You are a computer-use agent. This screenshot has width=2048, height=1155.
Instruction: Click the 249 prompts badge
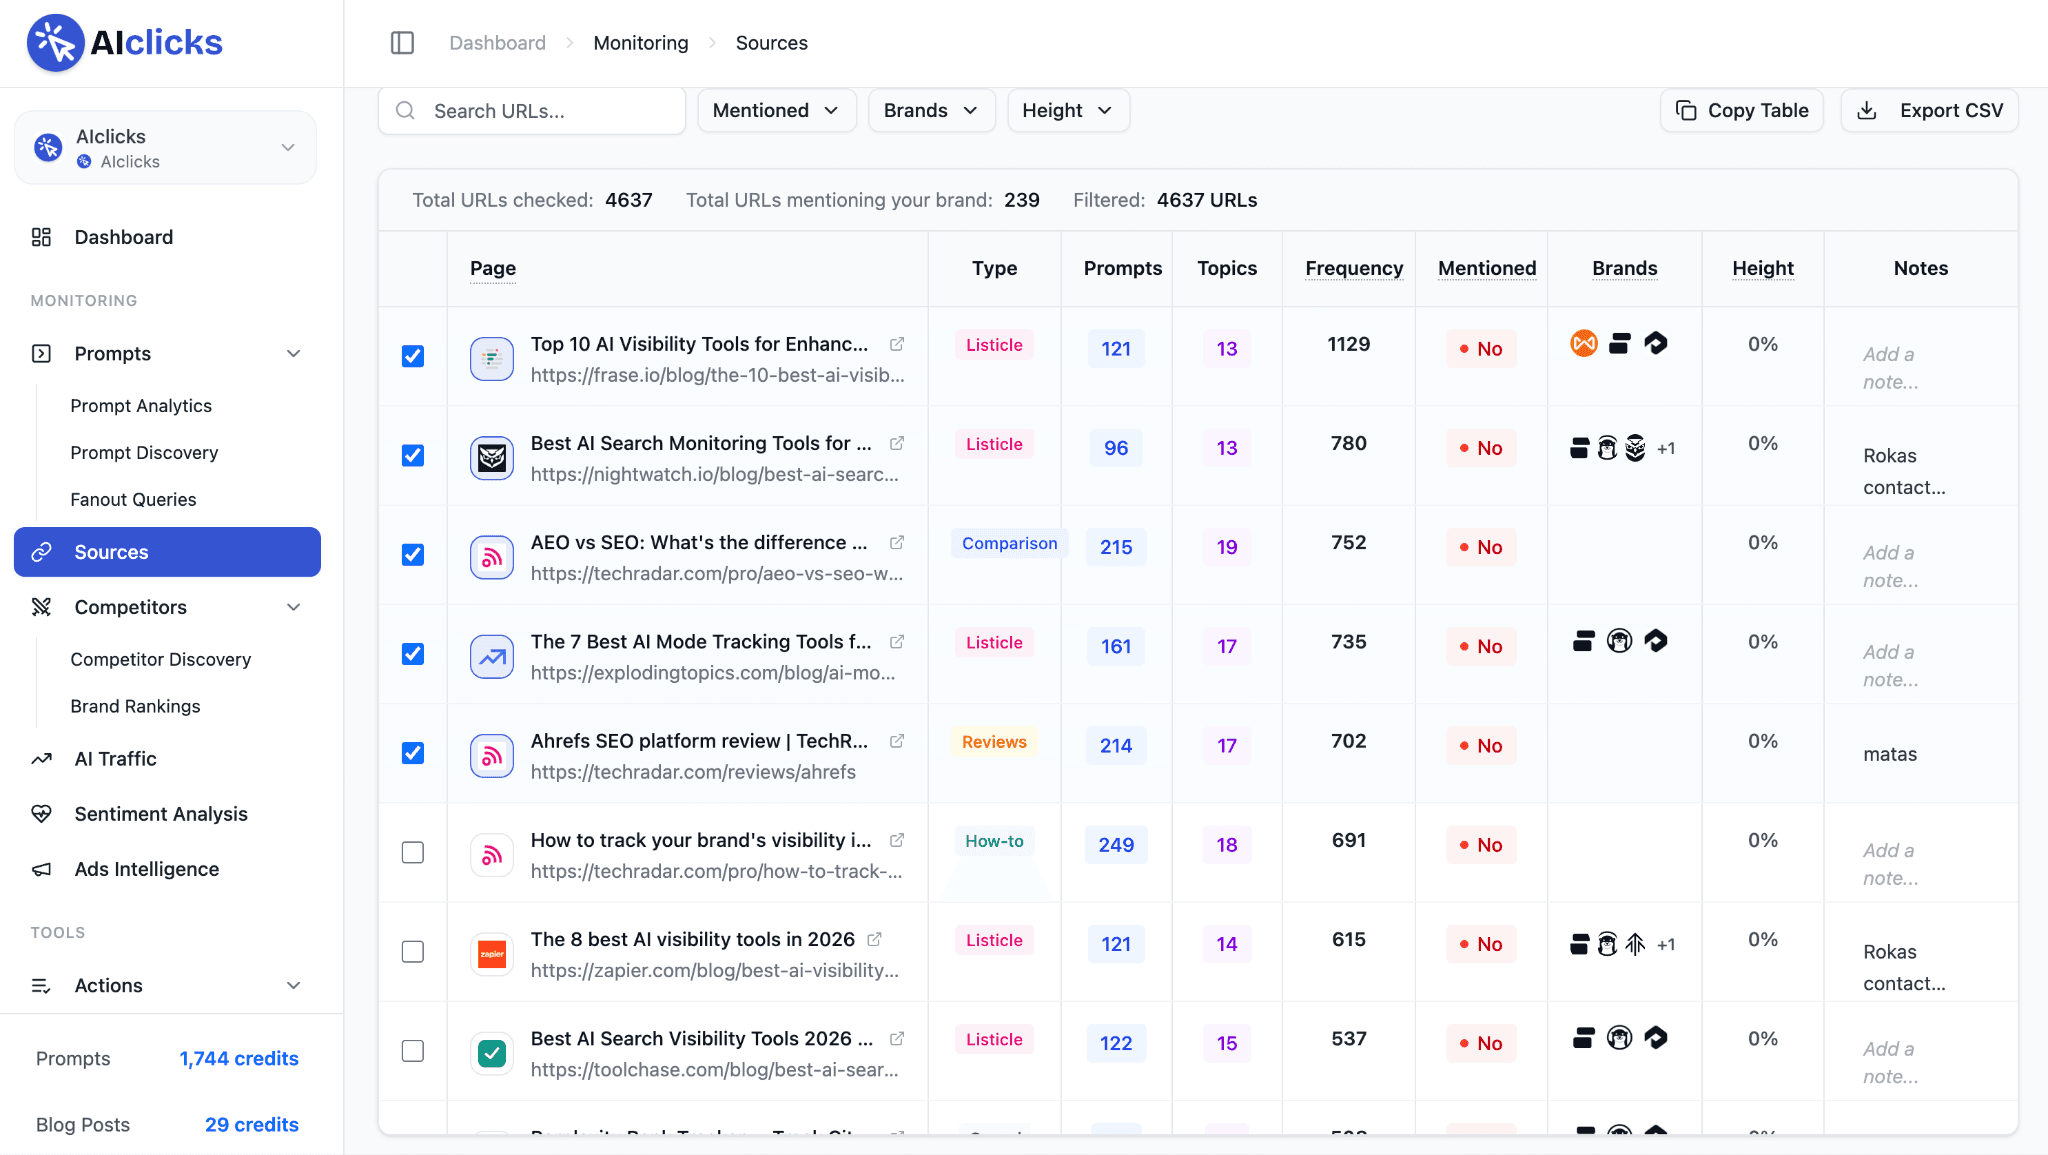coord(1116,845)
